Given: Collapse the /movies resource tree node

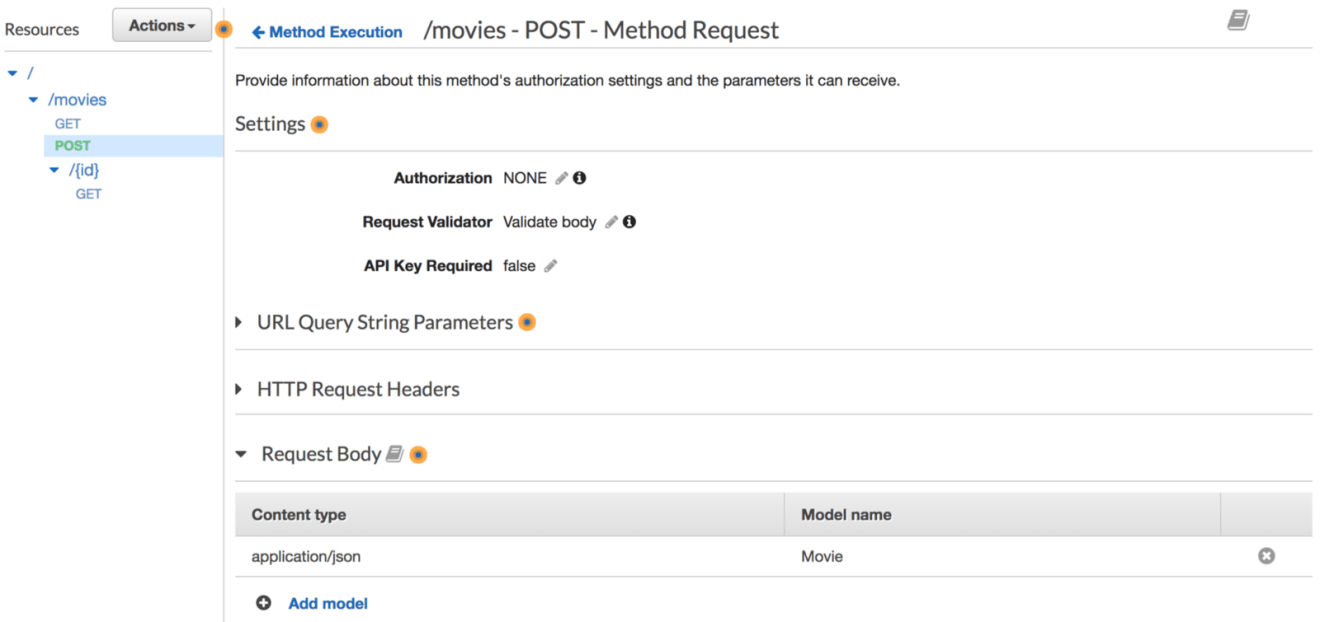Looking at the screenshot, I should (x=33, y=100).
